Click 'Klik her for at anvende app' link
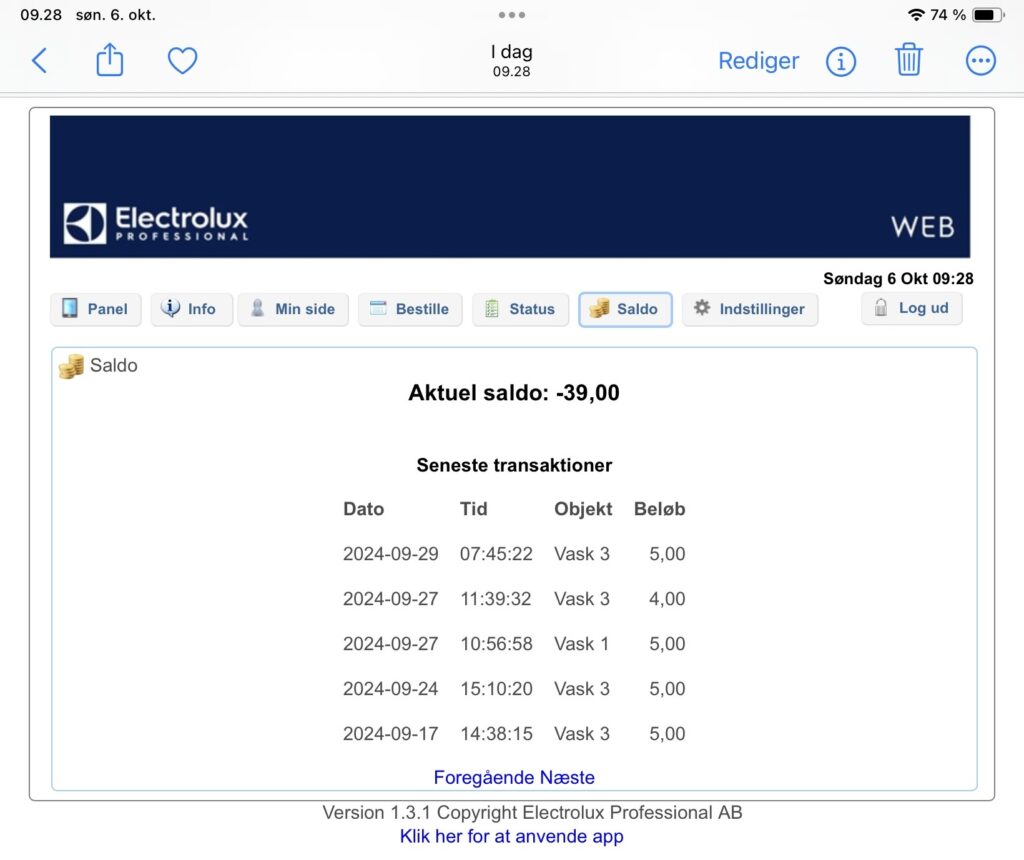The width and height of the screenshot is (1024, 860). (511, 836)
